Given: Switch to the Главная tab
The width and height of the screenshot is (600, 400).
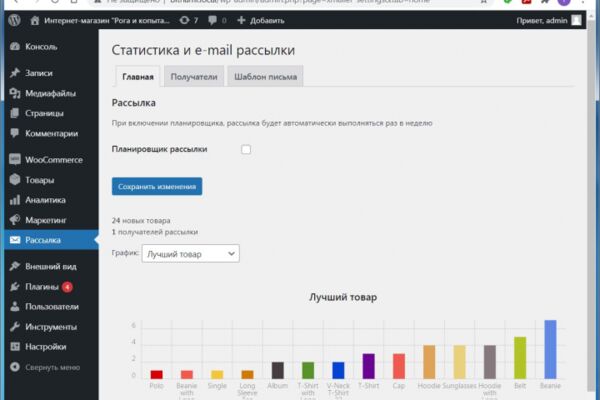Looking at the screenshot, I should pos(138,77).
